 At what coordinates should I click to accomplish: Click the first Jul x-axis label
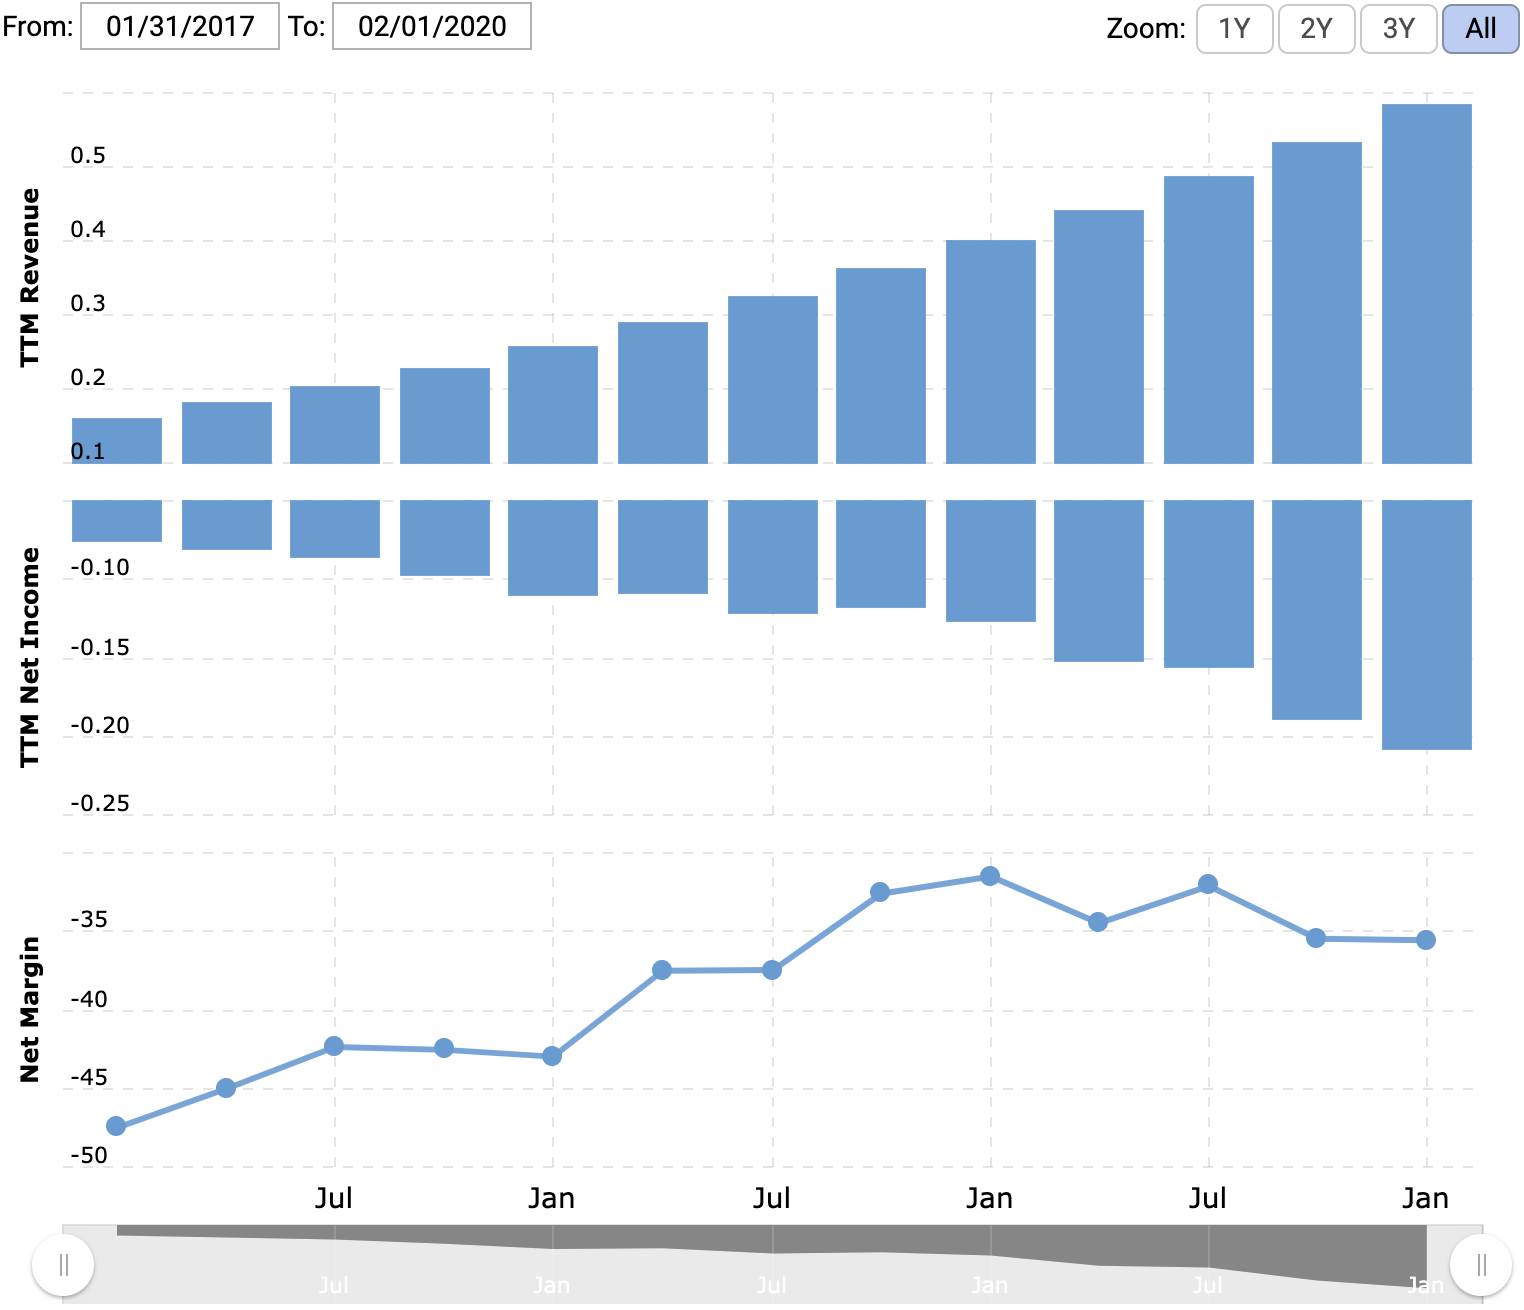pos(334,1198)
